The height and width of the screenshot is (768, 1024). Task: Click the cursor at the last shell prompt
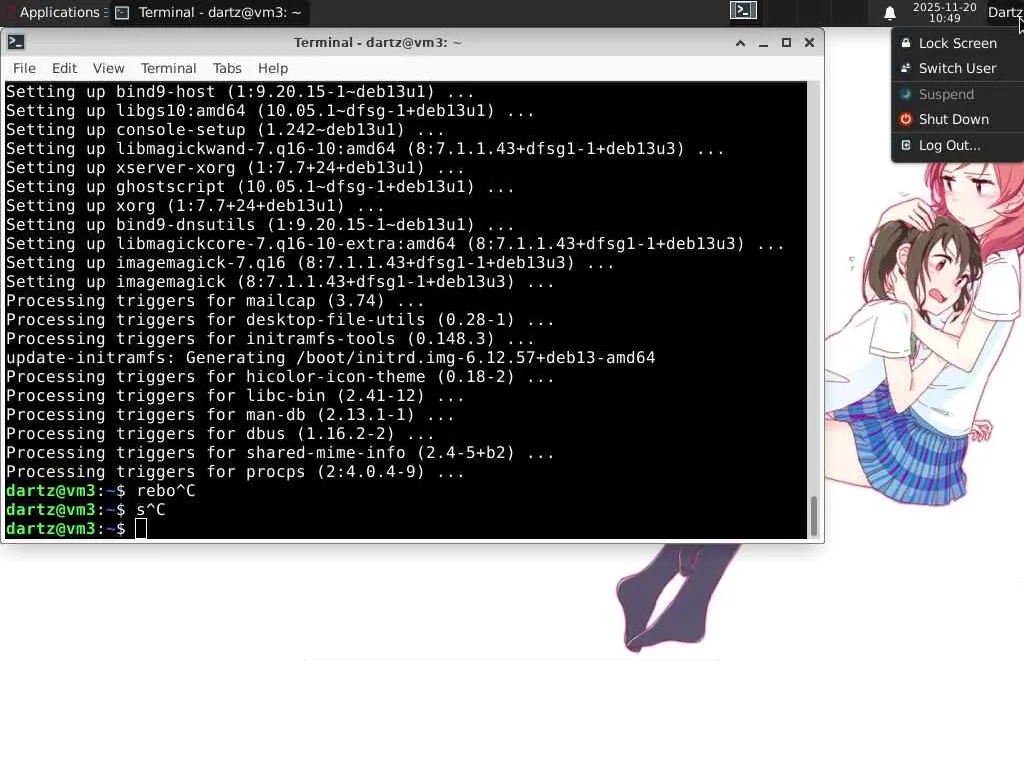141,529
